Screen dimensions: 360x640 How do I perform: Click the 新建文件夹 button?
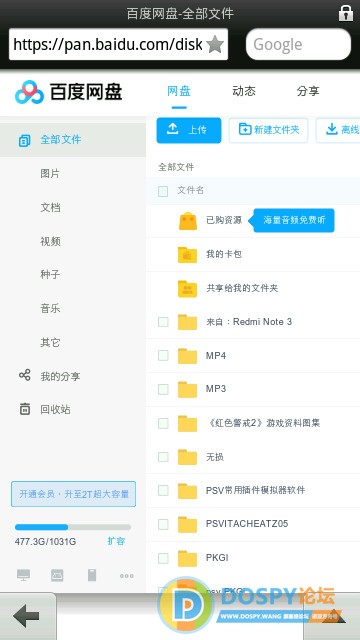[x=268, y=130]
